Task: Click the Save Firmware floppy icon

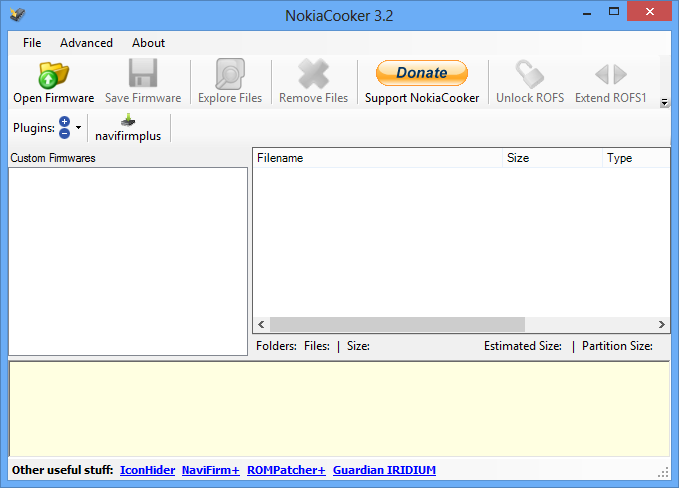Action: point(143,73)
